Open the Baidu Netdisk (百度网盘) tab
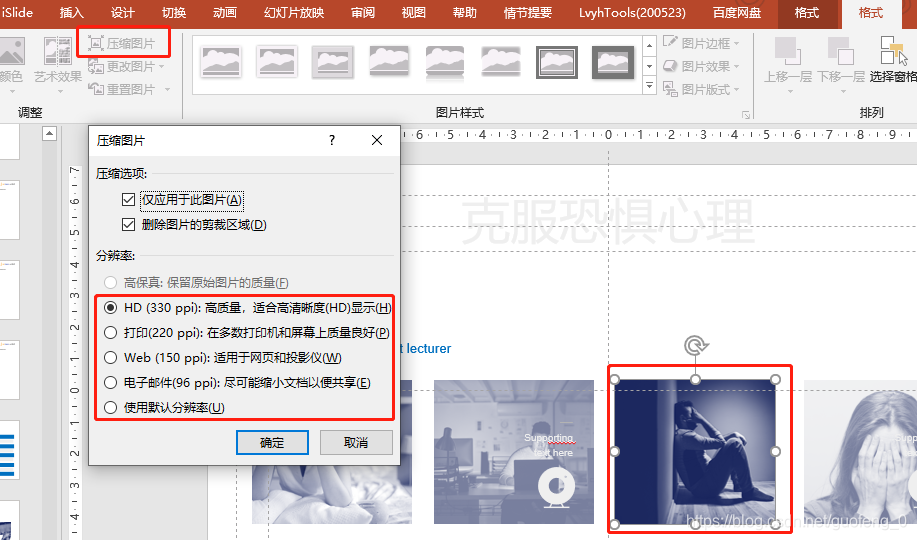Viewport: 917px width, 540px height. pyautogui.click(x=737, y=13)
